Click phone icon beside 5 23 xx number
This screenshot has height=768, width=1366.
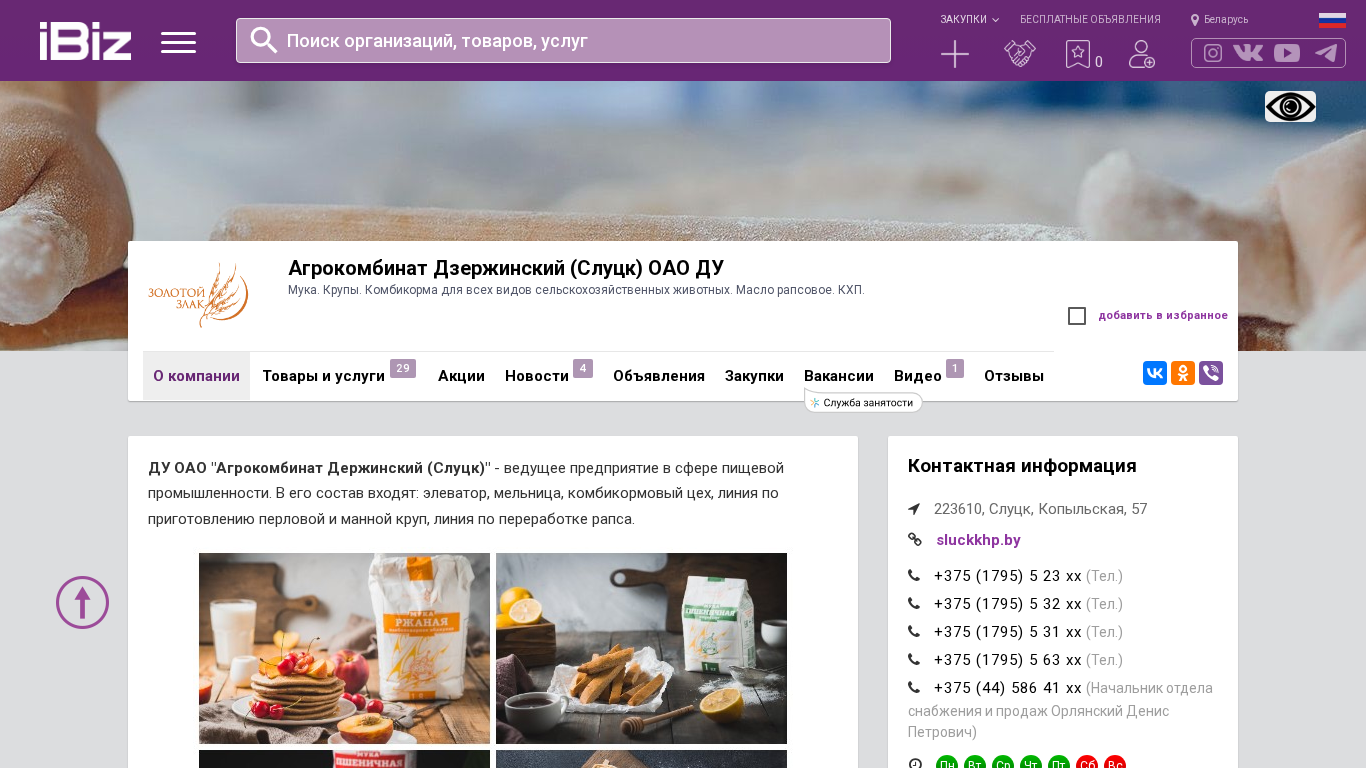(x=914, y=576)
